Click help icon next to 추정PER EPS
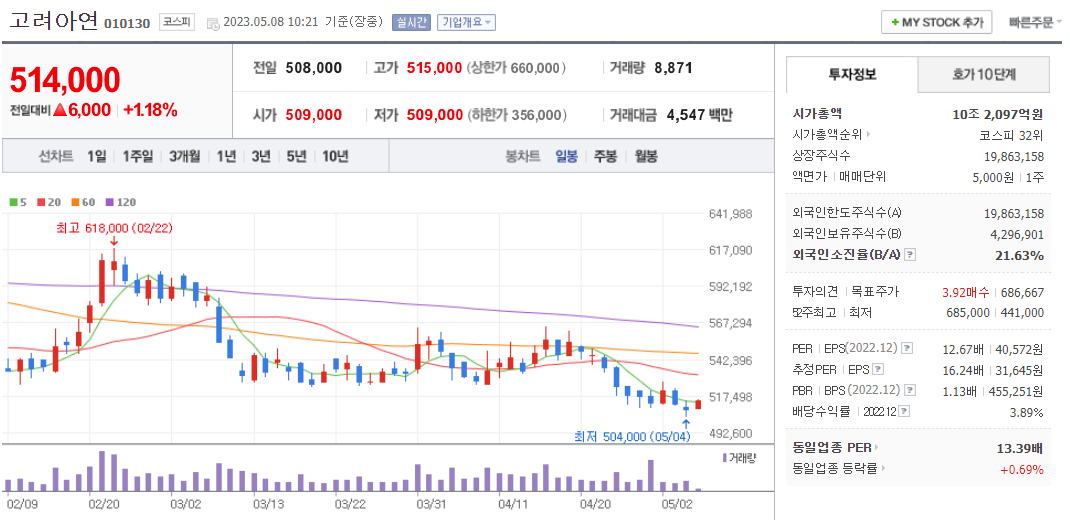 coord(878,369)
